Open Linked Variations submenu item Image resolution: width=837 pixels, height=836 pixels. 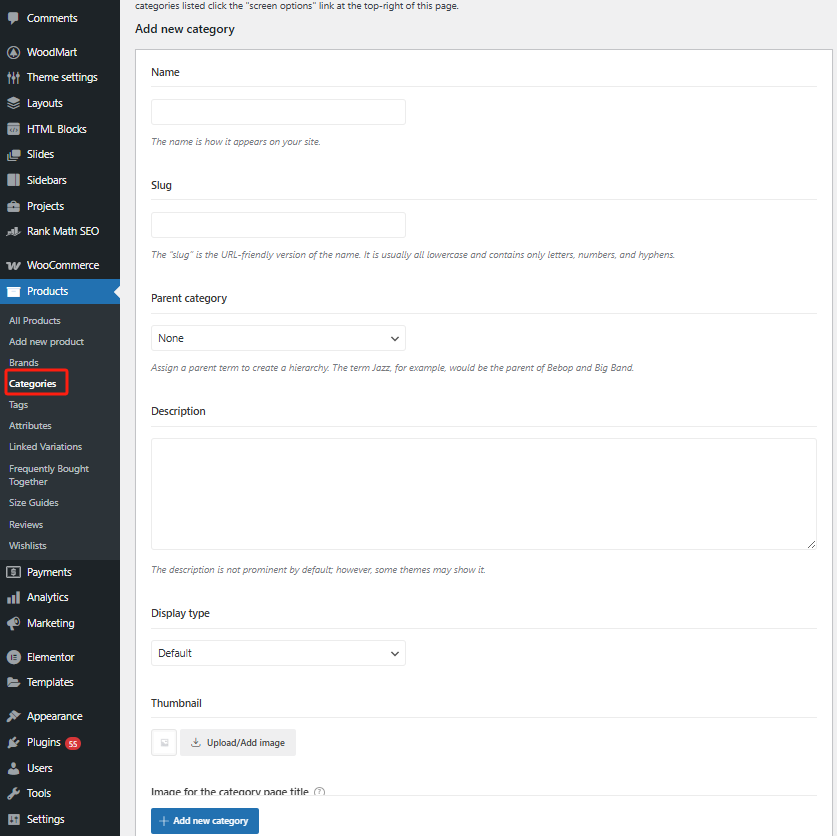click(x=45, y=447)
